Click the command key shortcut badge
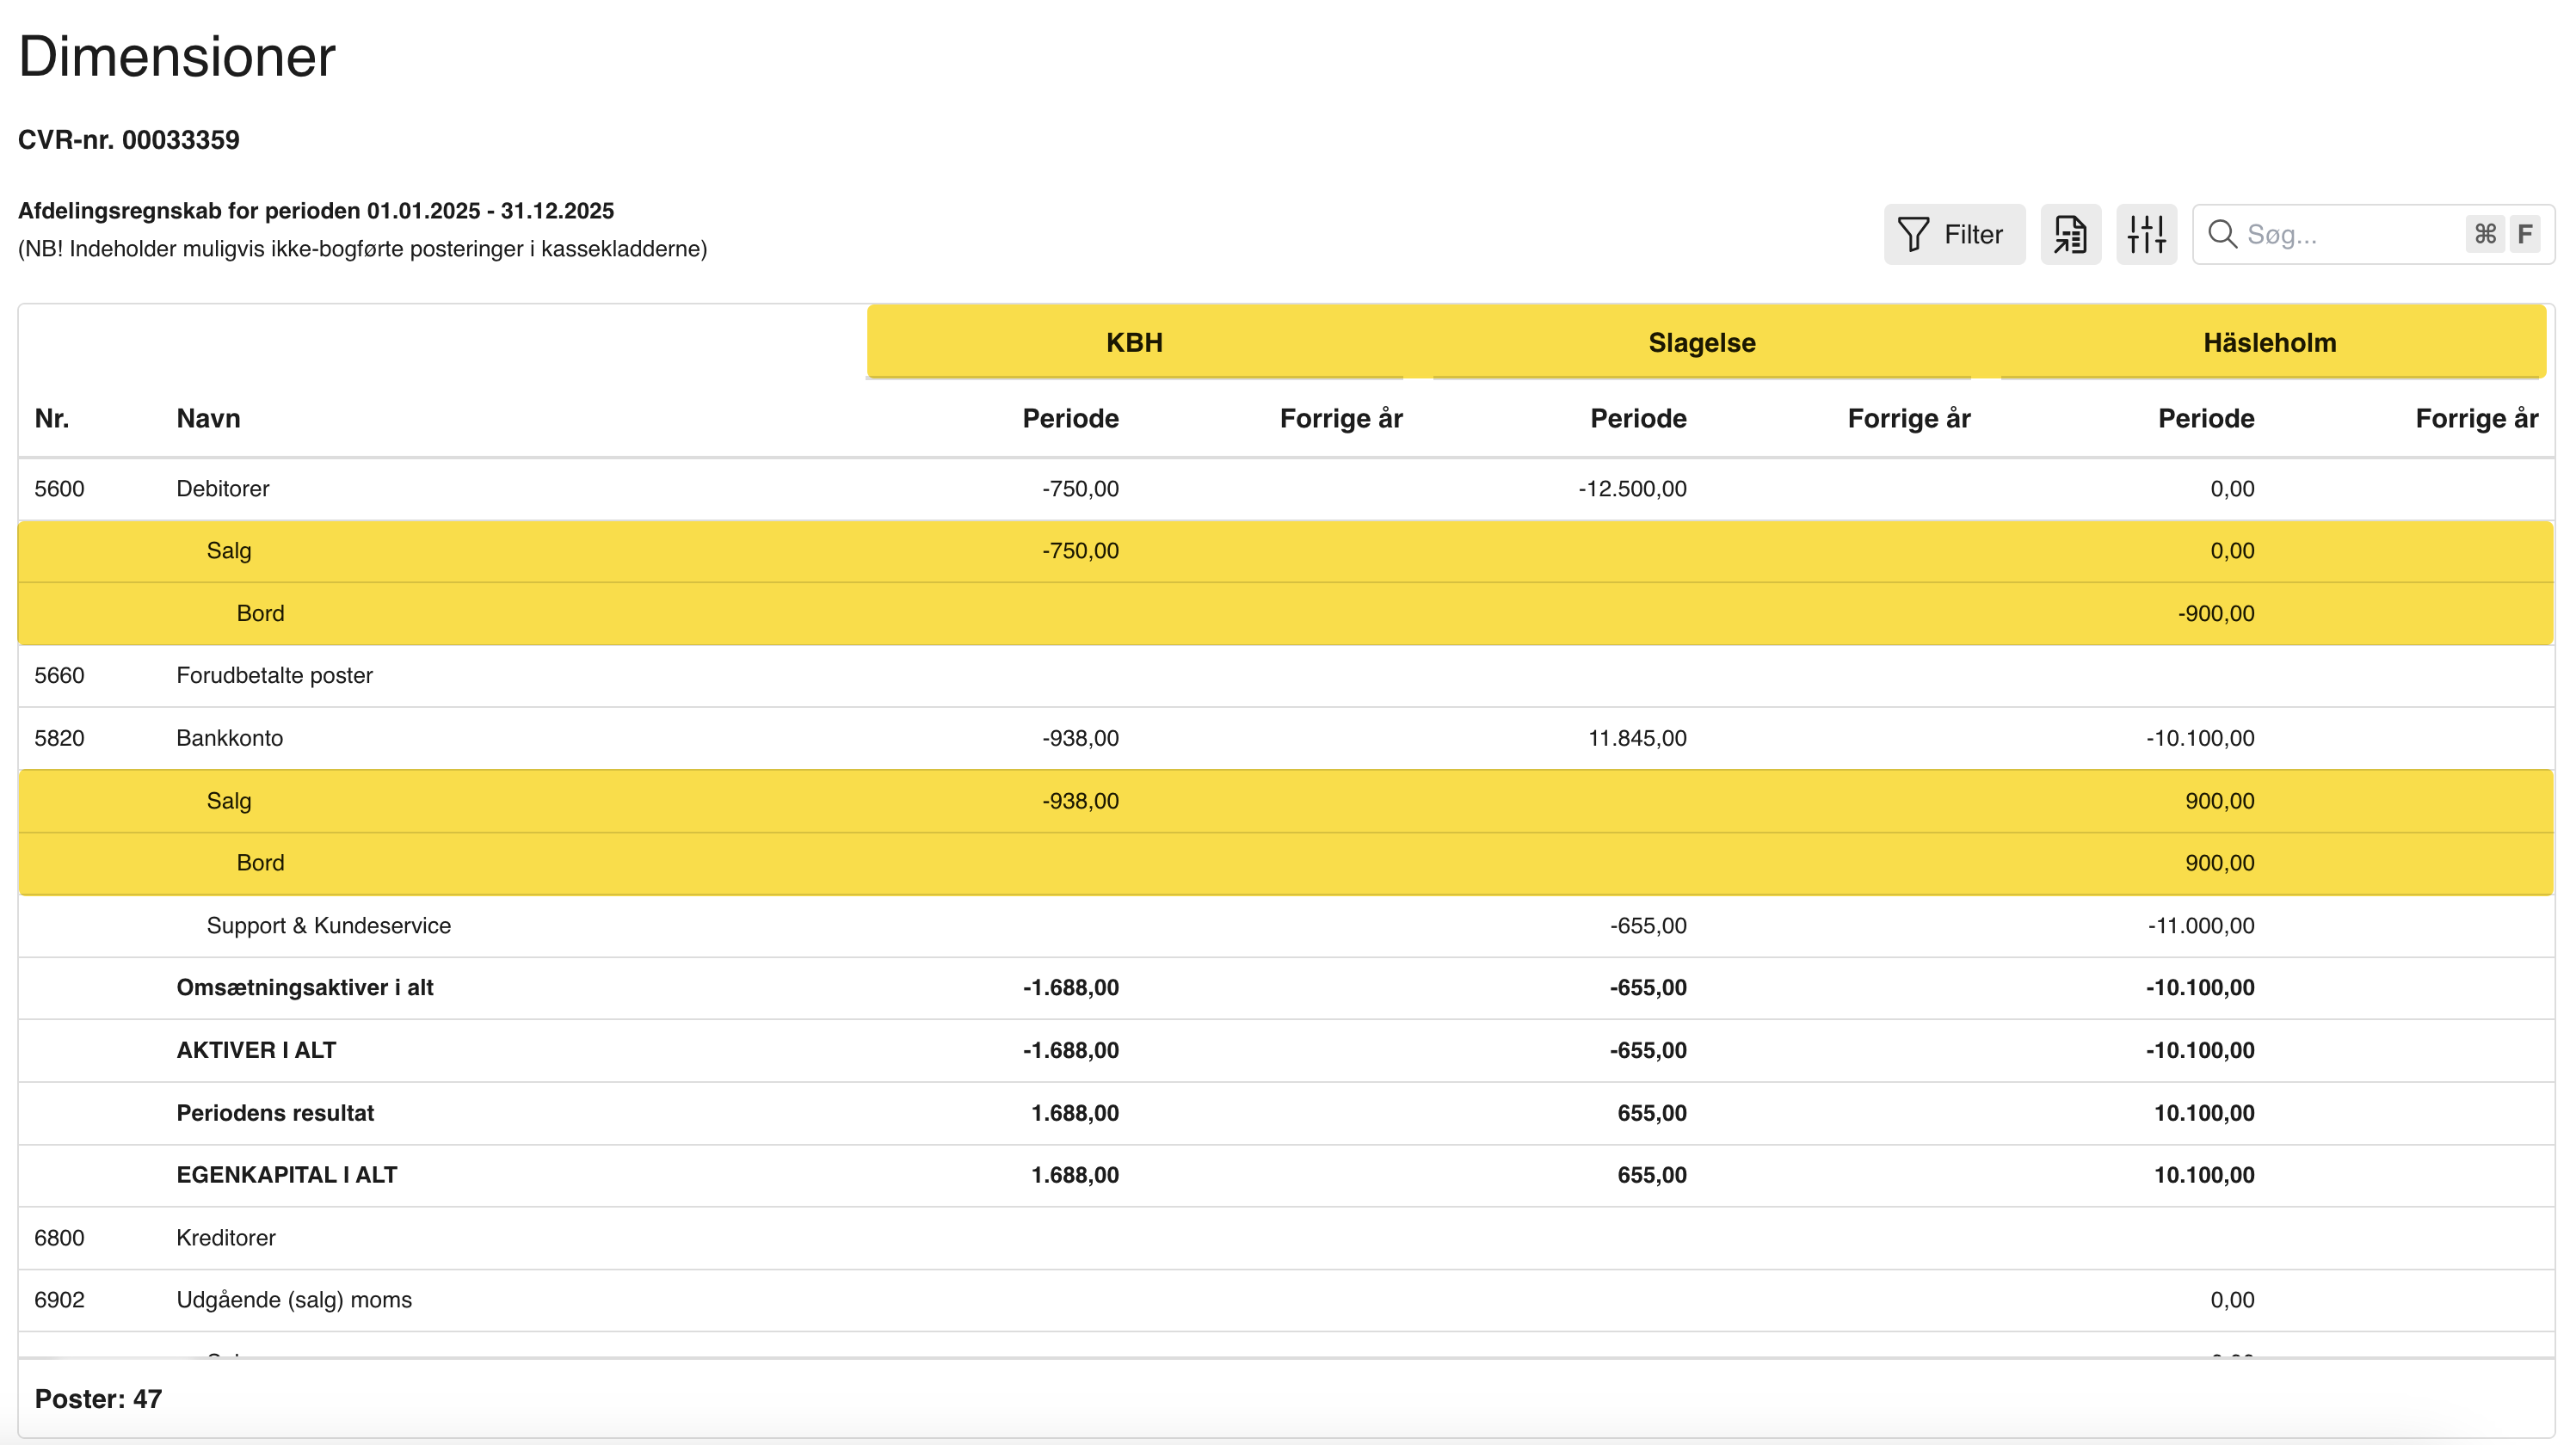The width and height of the screenshot is (2576, 1445). pyautogui.click(x=2485, y=234)
